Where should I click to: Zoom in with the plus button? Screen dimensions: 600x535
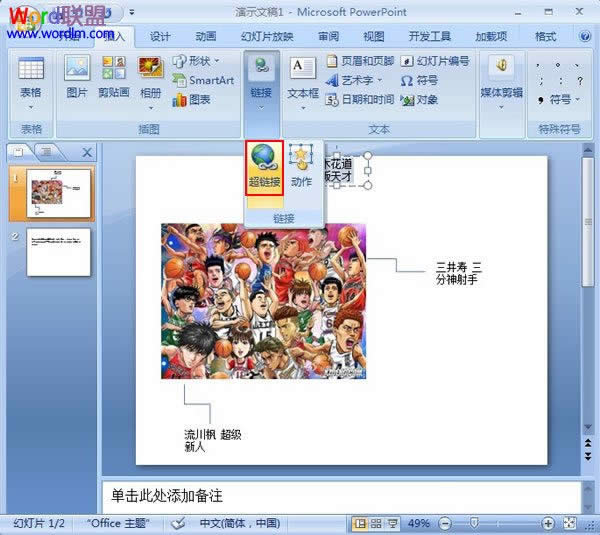[x=548, y=523]
